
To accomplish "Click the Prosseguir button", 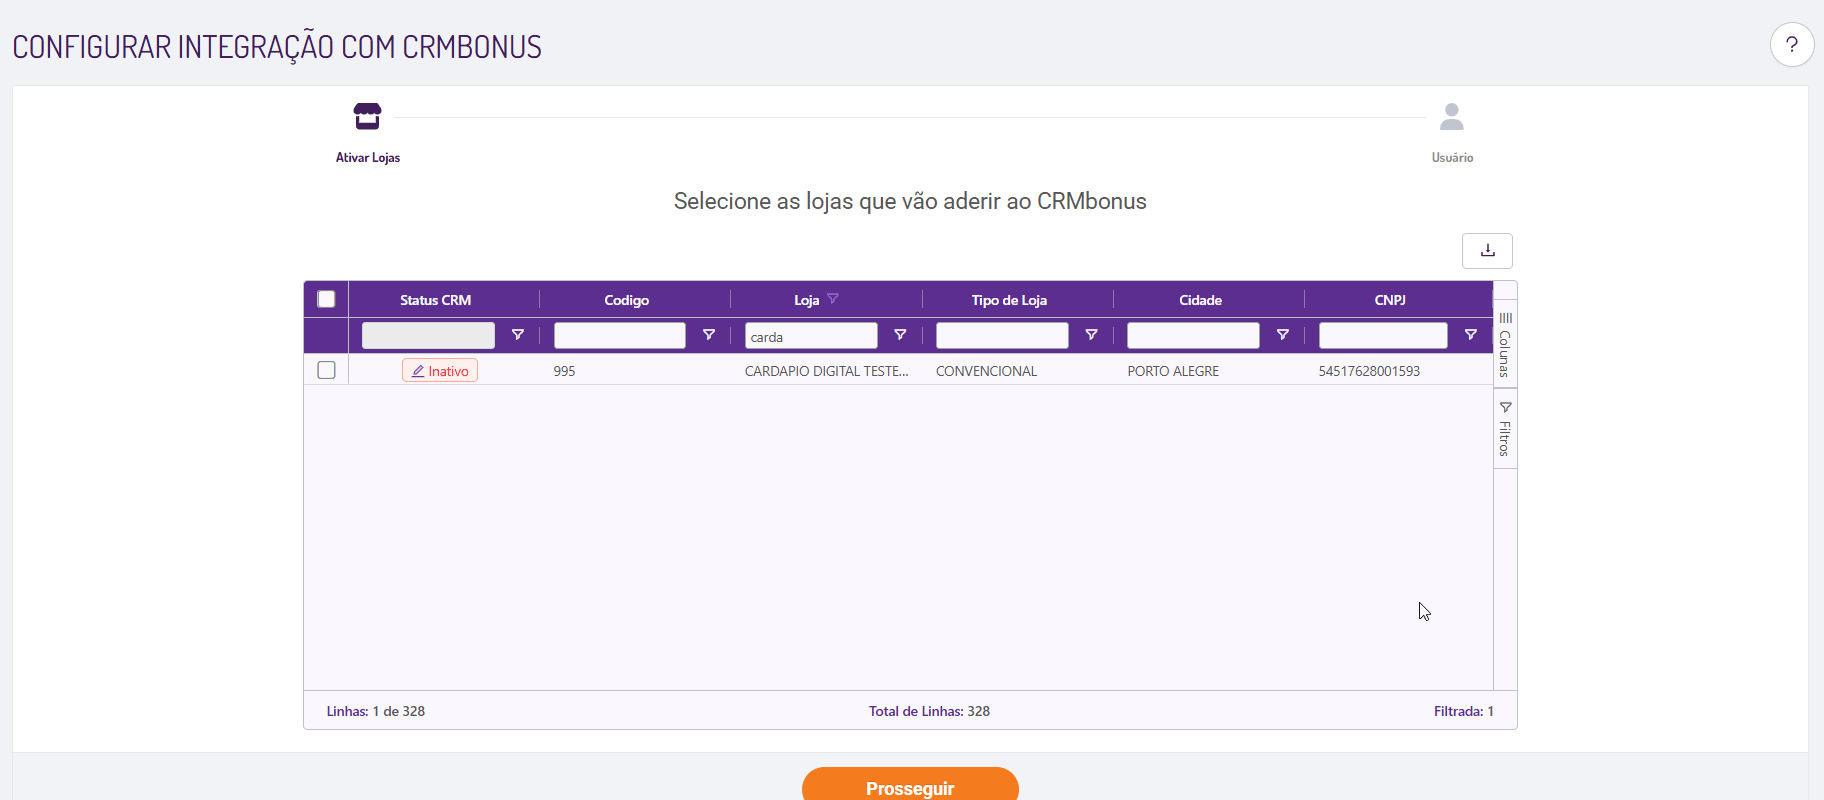I will (910, 786).
